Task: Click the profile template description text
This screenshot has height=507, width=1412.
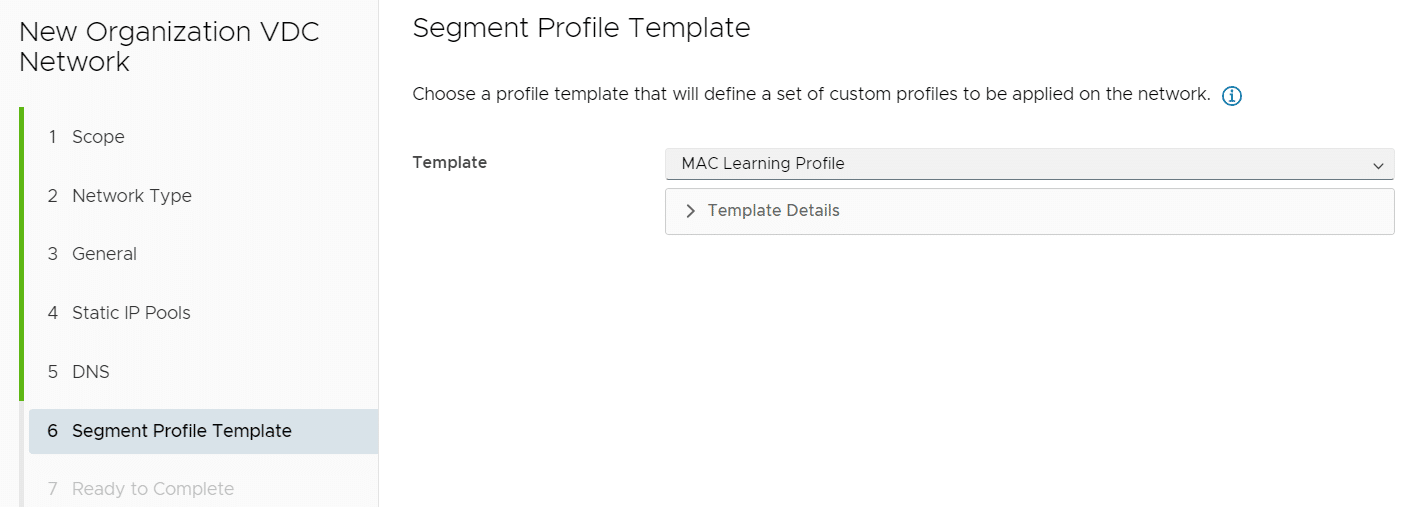Action: pos(811,95)
